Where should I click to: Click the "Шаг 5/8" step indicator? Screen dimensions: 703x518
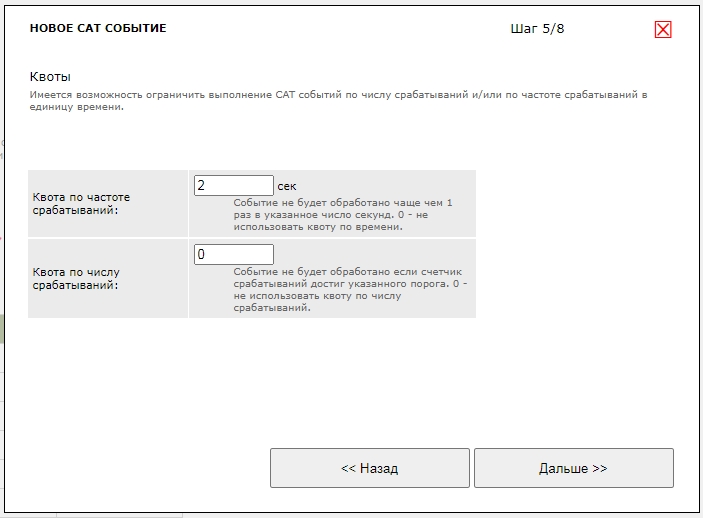[537, 29]
